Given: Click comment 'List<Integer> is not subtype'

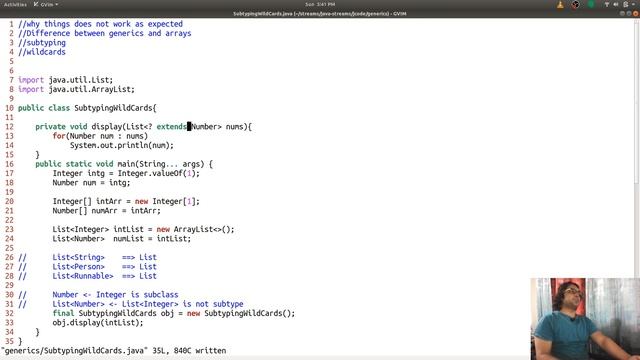Looking at the screenshot, I should click(x=183, y=304).
